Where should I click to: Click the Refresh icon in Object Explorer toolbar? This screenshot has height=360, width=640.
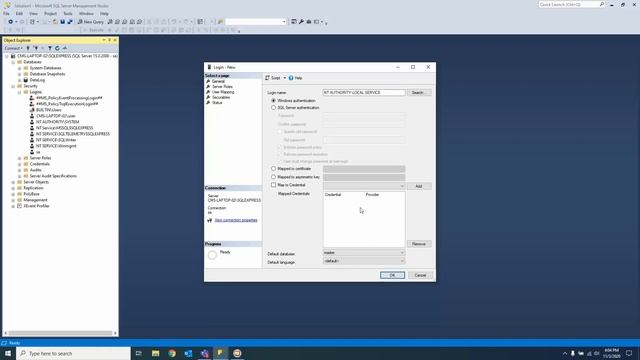pos(57,48)
